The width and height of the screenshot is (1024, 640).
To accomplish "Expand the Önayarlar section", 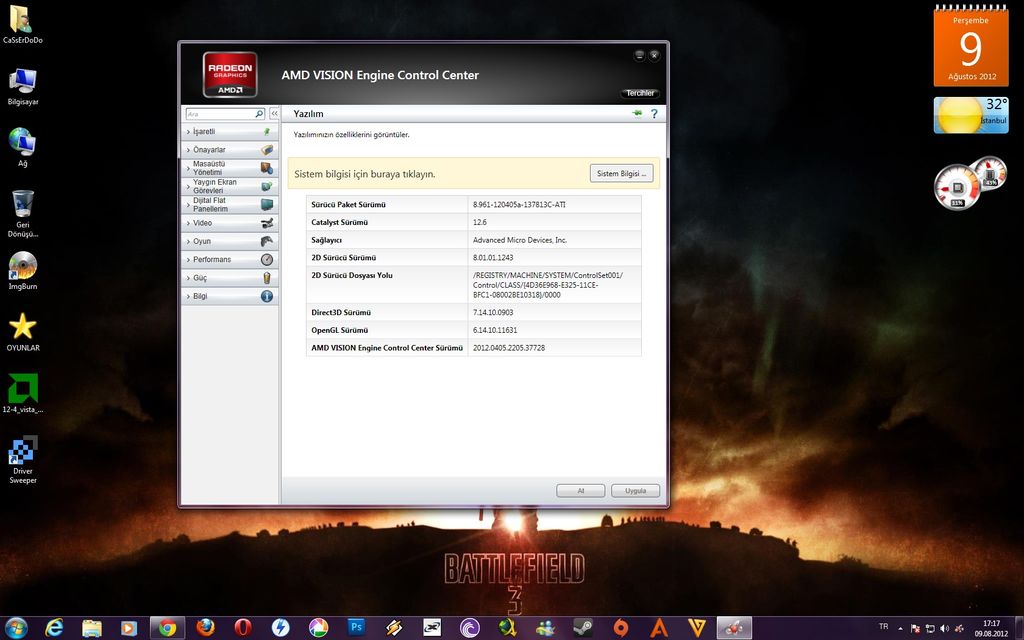I will click(x=230, y=150).
